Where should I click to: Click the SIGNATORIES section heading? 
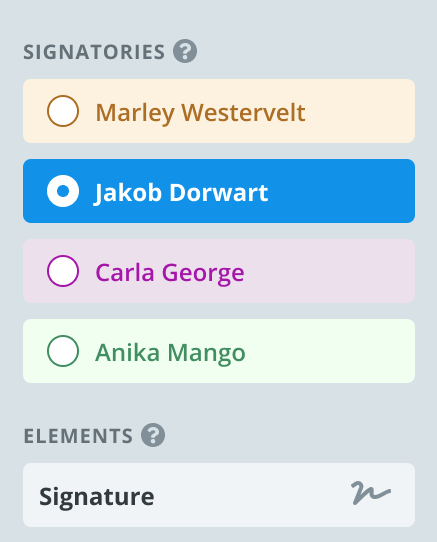(x=94, y=52)
